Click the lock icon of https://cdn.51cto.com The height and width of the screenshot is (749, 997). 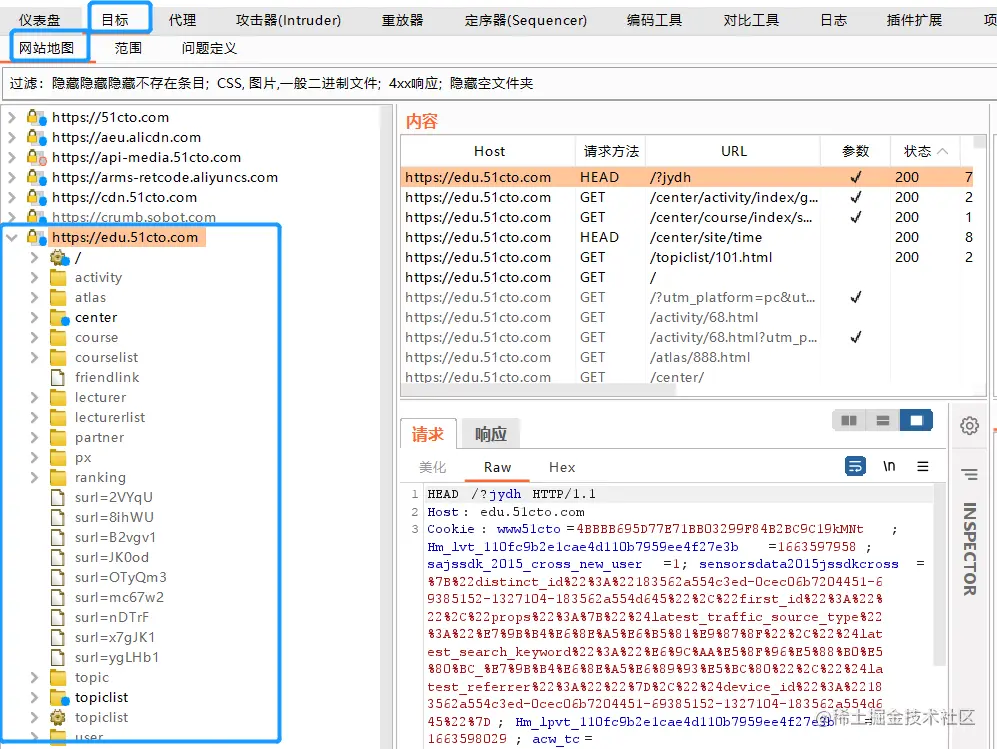coord(36,197)
